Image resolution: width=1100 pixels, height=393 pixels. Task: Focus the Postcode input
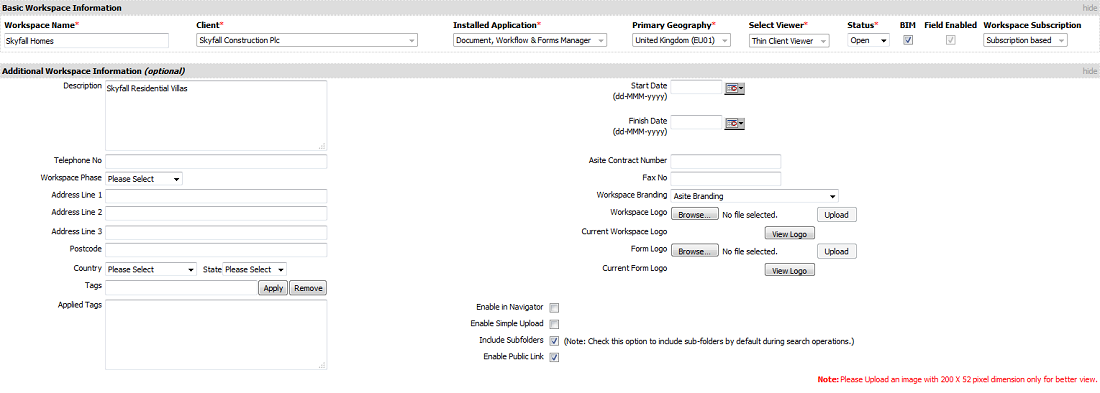pos(216,251)
